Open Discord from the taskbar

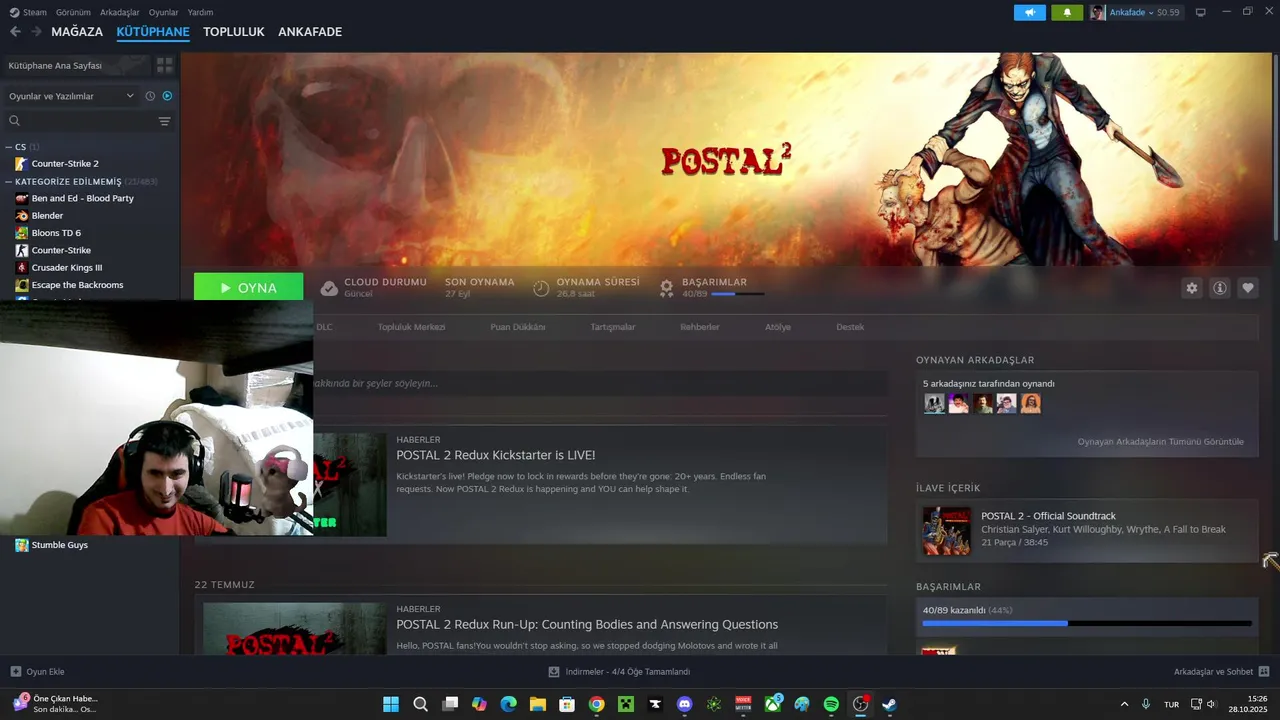pyautogui.click(x=684, y=704)
